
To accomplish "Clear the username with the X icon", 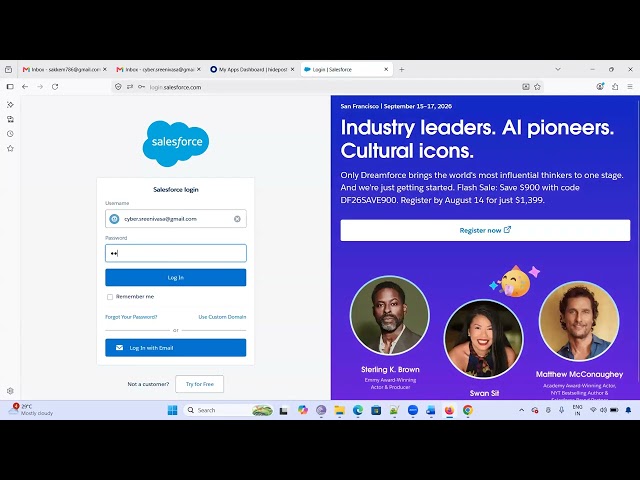I will 237,219.
